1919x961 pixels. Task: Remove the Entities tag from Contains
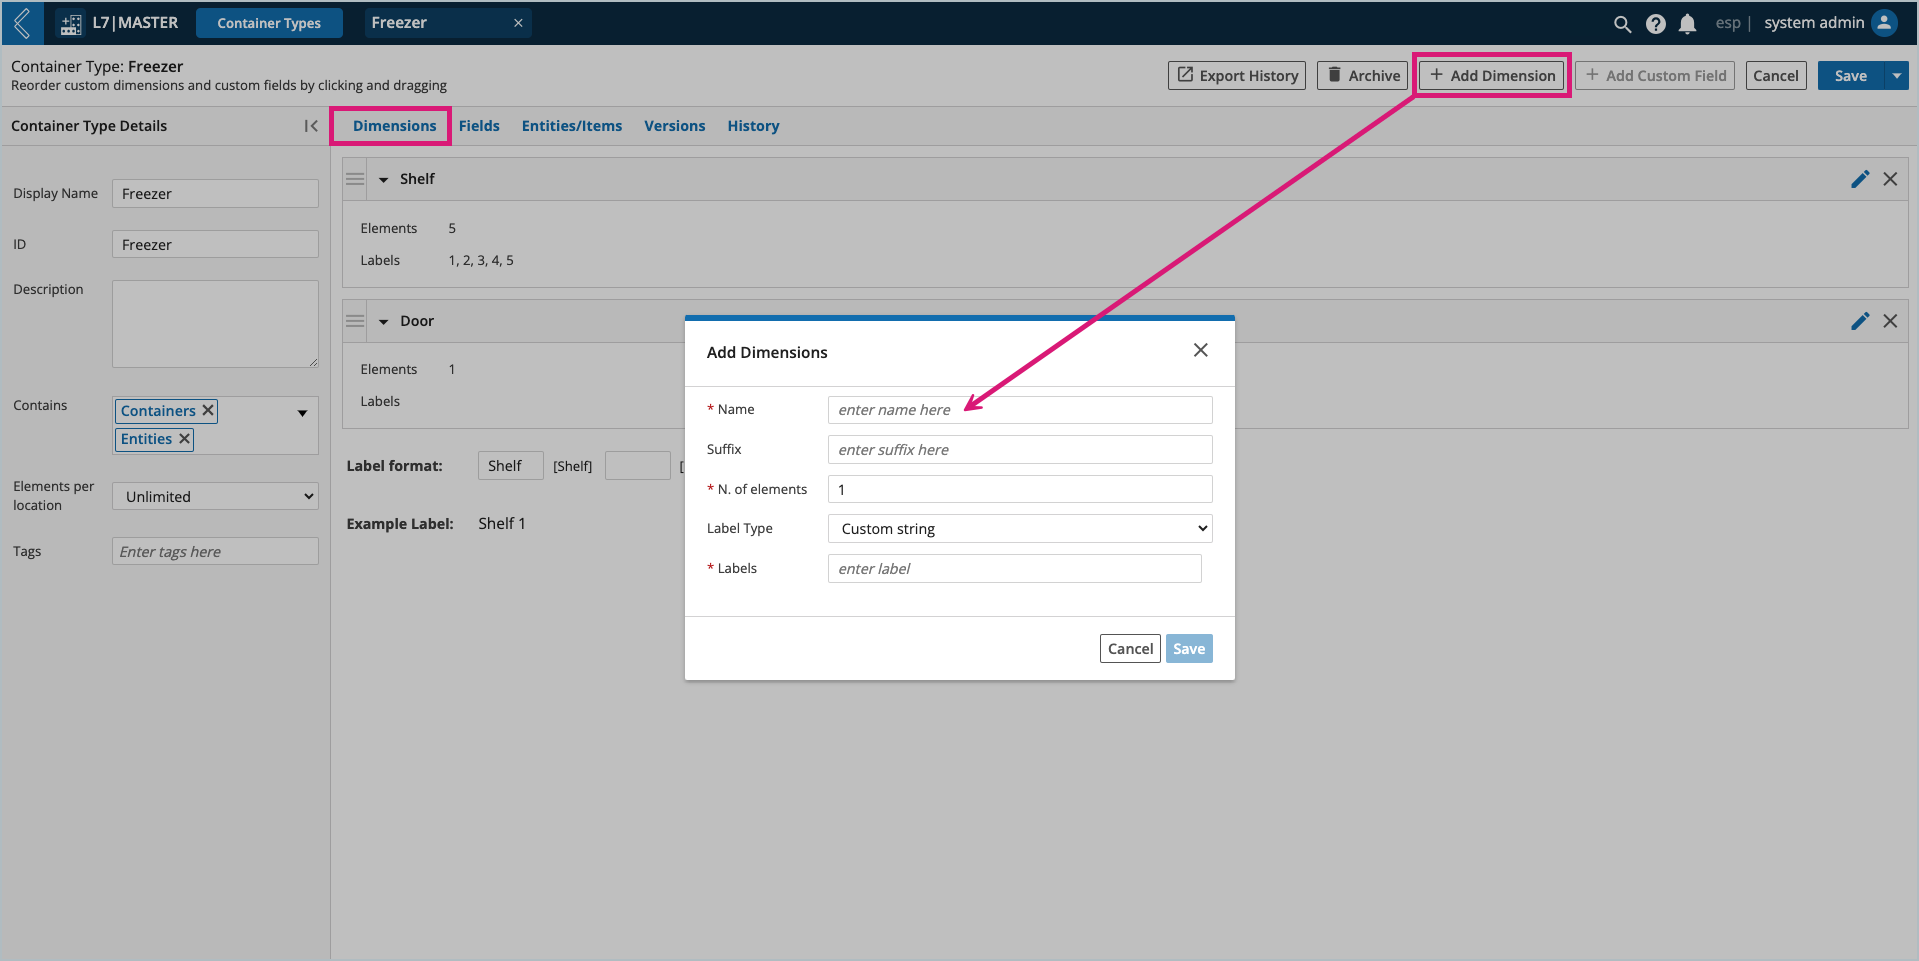click(184, 439)
